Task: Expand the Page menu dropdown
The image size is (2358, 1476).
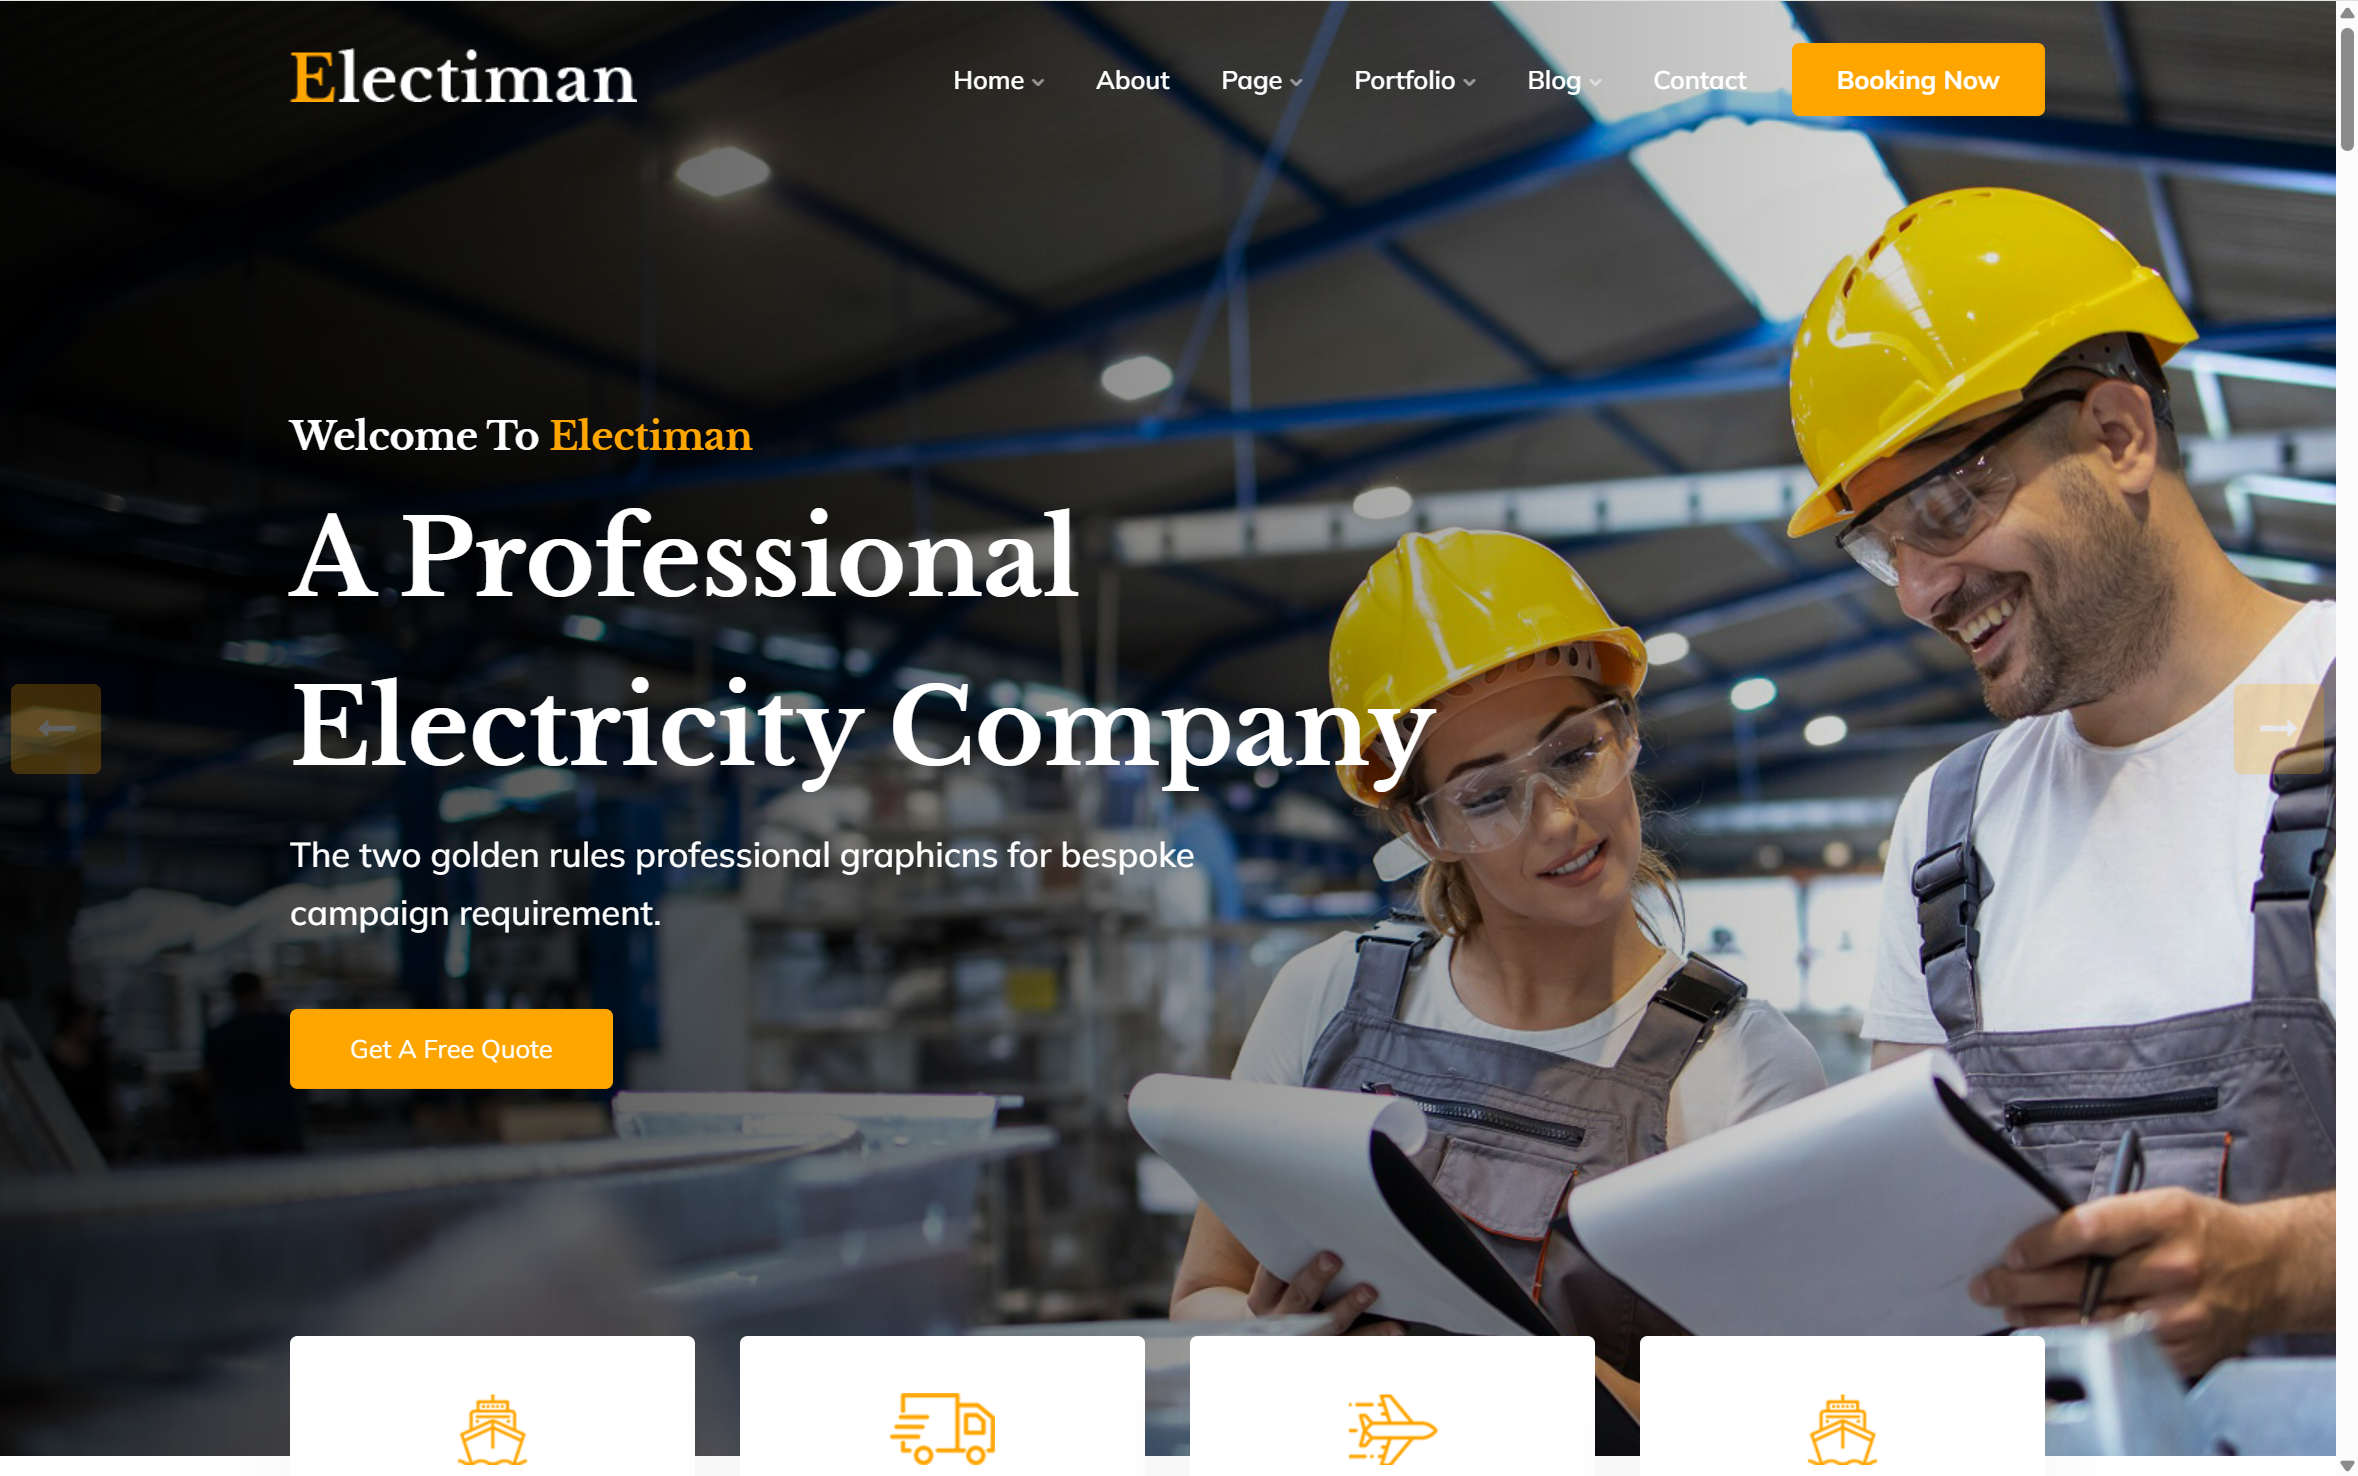Action: coord(1261,80)
